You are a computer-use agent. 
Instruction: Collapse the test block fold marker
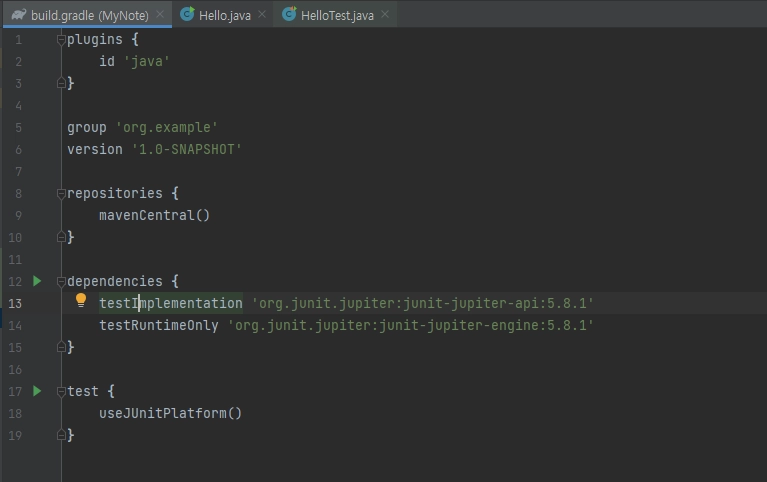pos(61,391)
